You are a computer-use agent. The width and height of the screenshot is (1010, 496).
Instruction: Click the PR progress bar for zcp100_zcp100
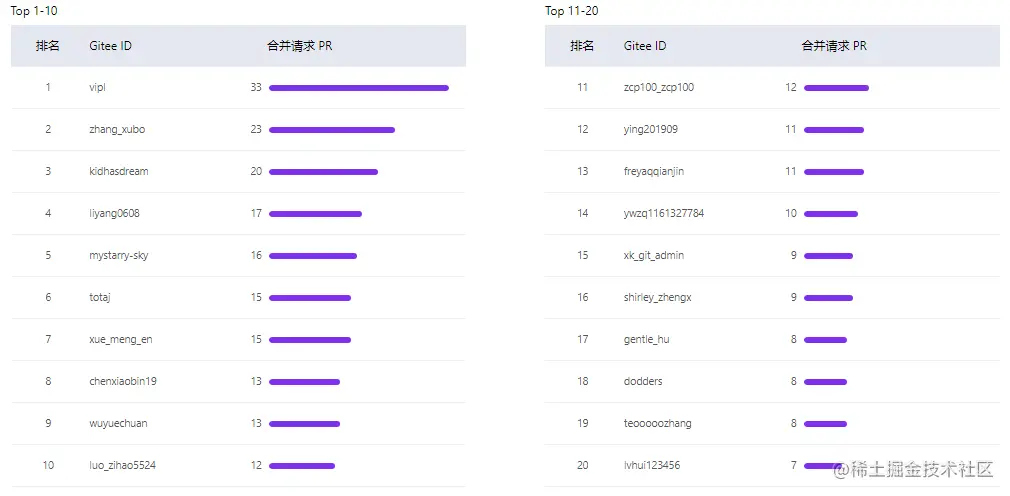[x=836, y=88]
